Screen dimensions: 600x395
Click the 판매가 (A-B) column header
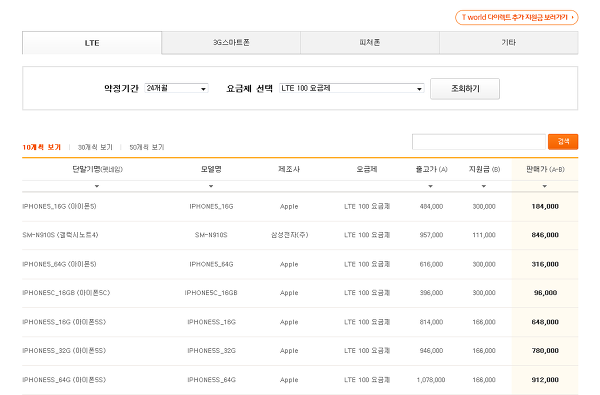tap(545, 169)
